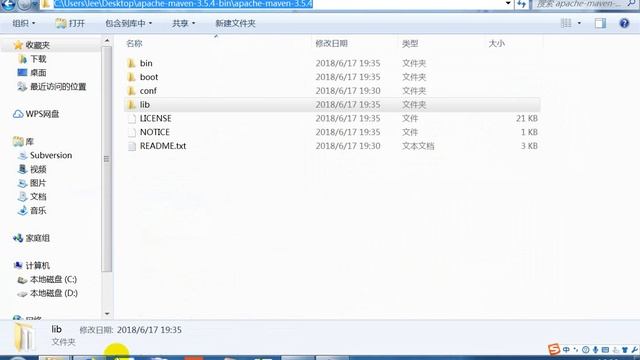Click the navigation pane scroll up arrow
This screenshot has width=640, height=360.
coord(107,40)
